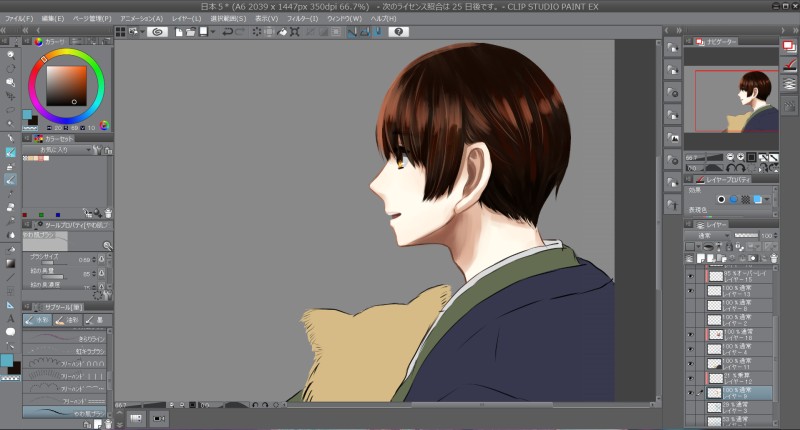
Task: Switch to the 油彩 sub tool group tab
Action: pos(67,320)
